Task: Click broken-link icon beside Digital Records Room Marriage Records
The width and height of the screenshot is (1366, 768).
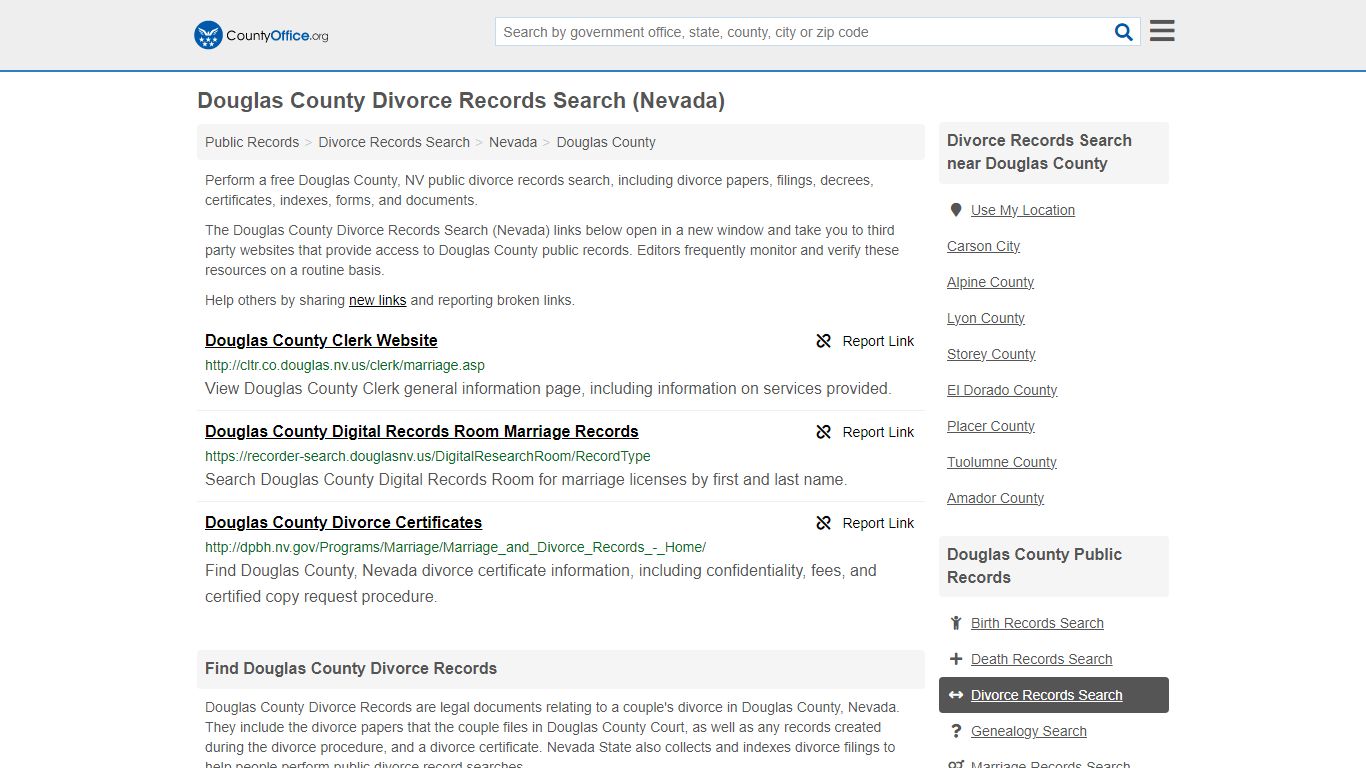Action: [x=824, y=432]
